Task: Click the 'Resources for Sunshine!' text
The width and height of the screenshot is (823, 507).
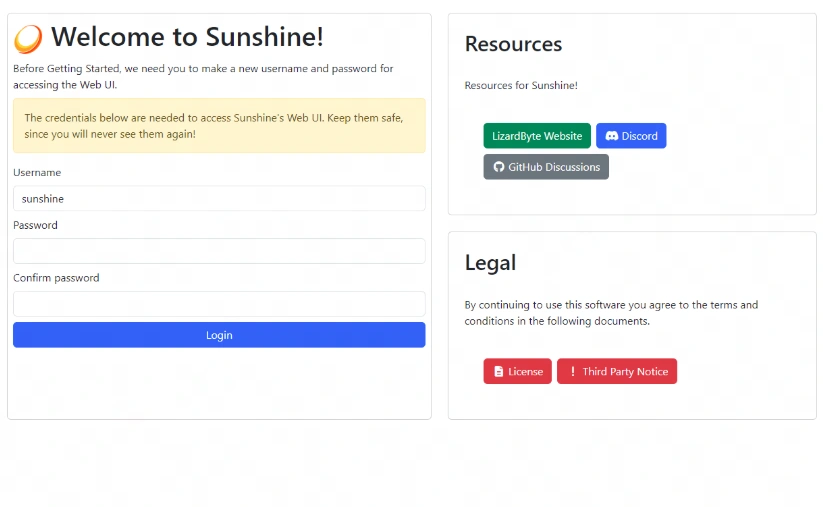Action: 521,86
